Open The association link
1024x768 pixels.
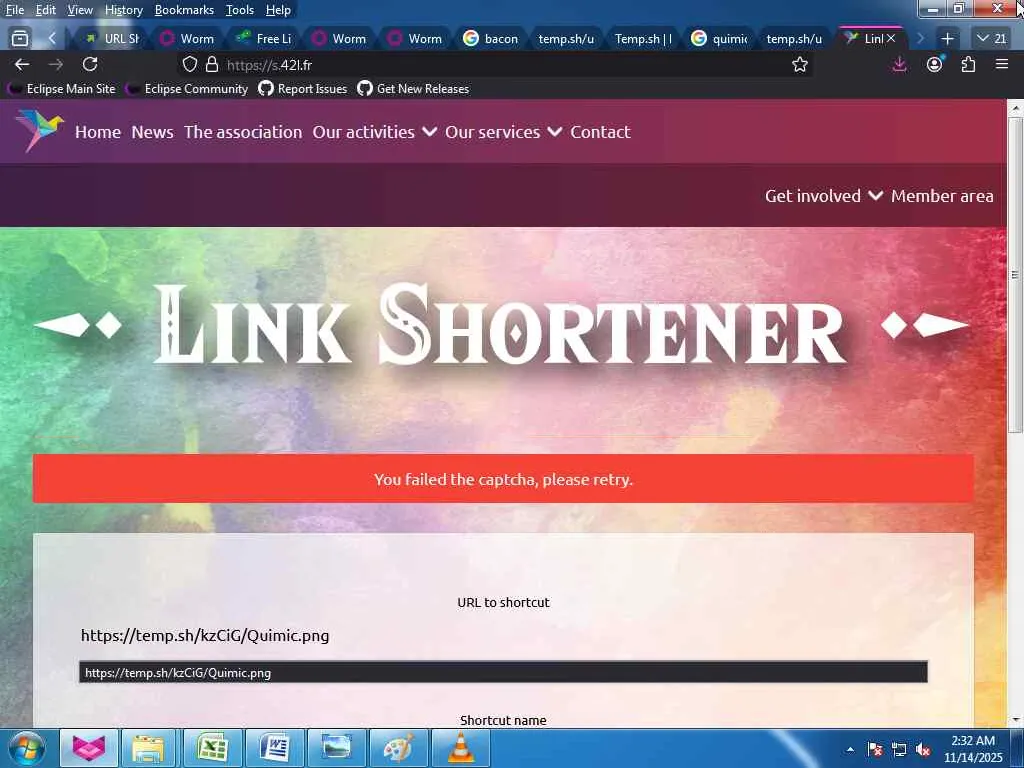pos(243,132)
